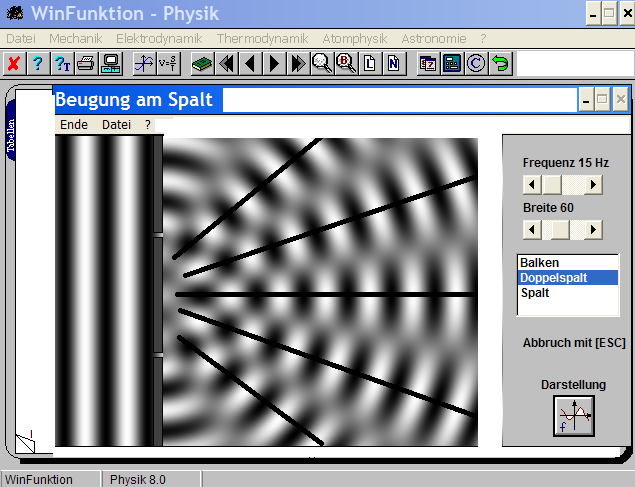The width and height of the screenshot is (635, 487).
Task: Increase Breite with right arrow
Action: coord(593,230)
